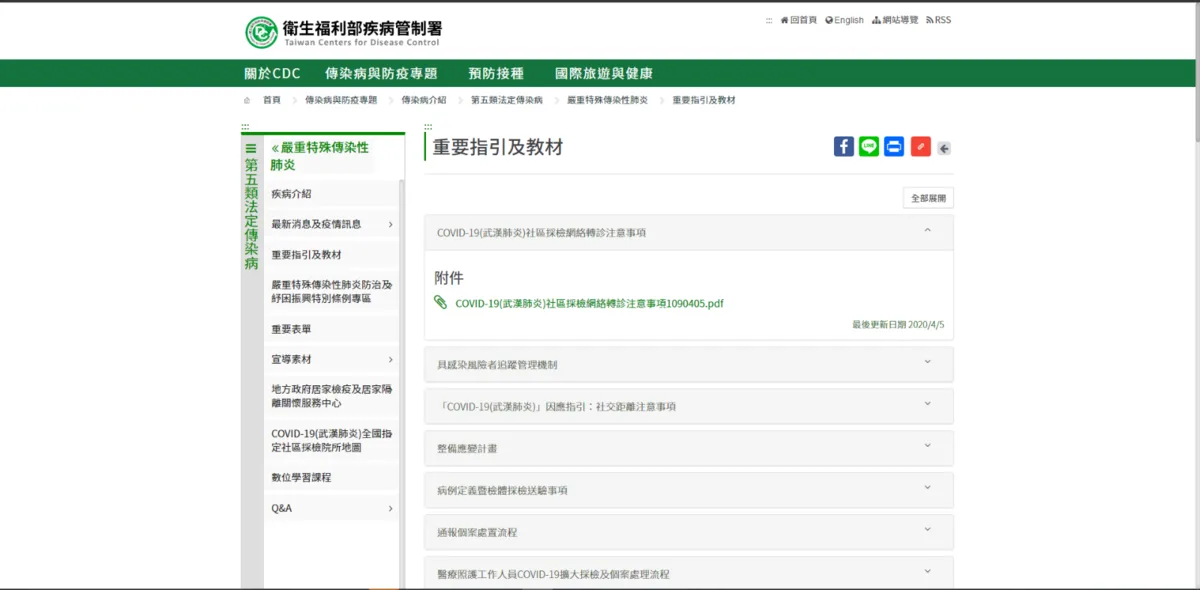The image size is (1200, 590).
Task: Click the Taiwan CDC logo
Action: [343, 32]
